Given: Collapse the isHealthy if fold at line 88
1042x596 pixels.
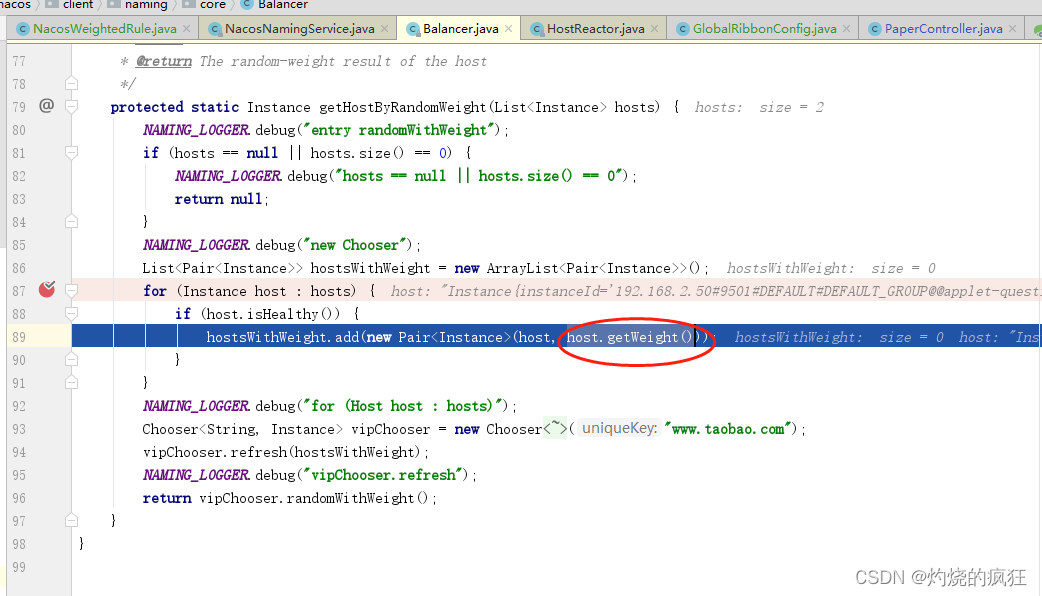Looking at the screenshot, I should pos(72,313).
